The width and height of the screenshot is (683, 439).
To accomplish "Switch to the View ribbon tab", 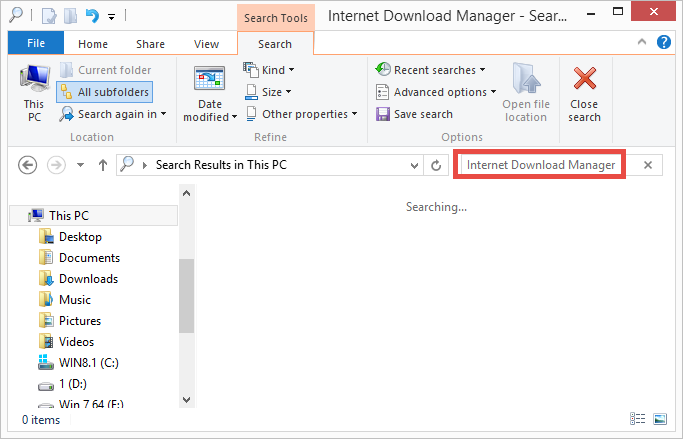I will 206,44.
